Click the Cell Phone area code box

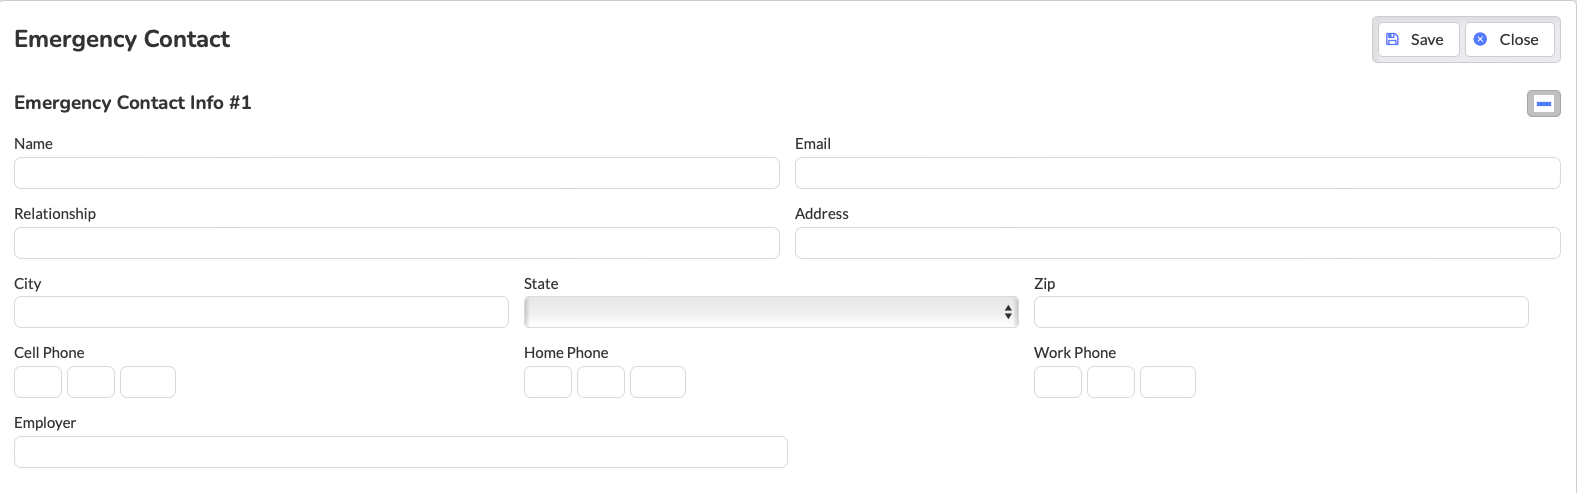pos(38,382)
